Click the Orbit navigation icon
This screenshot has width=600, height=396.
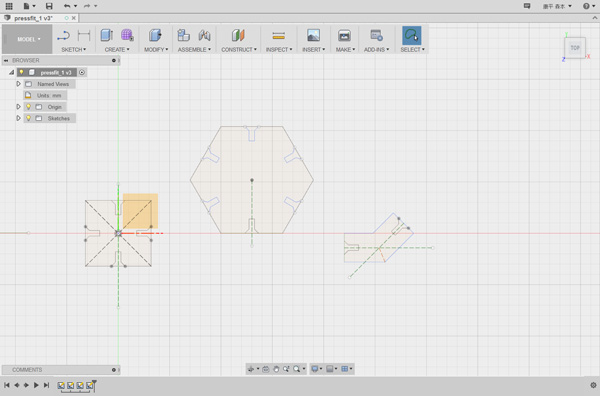[251, 369]
